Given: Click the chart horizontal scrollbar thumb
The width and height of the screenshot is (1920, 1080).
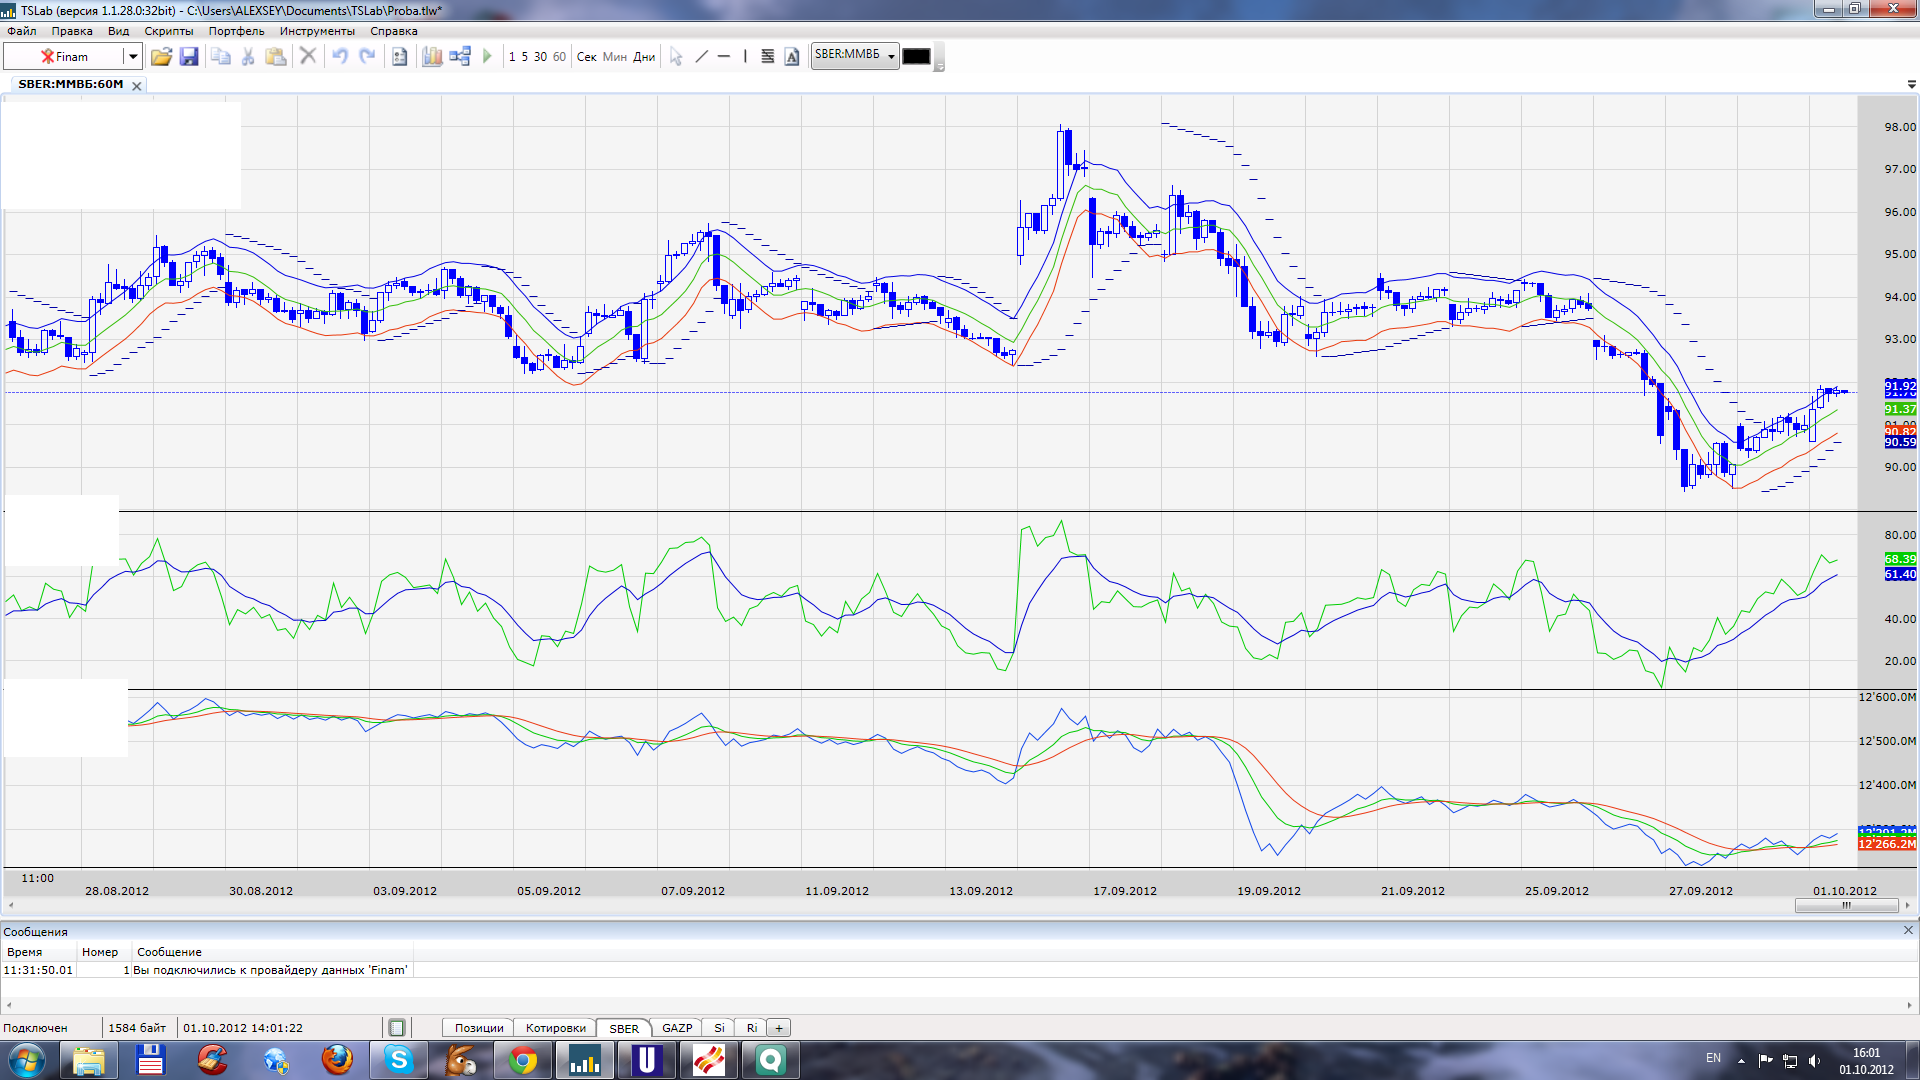Looking at the screenshot, I should 1846,906.
